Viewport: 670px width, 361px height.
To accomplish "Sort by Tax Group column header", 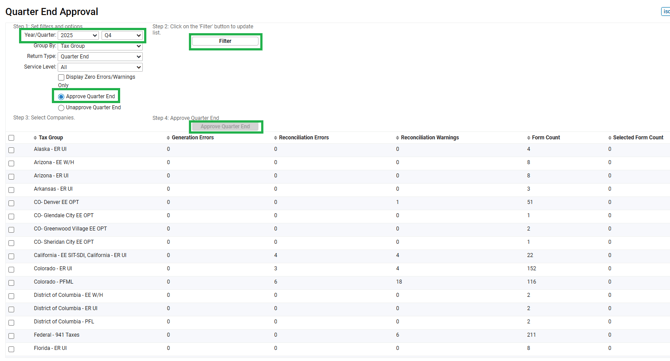I will pyautogui.click(x=50, y=138).
